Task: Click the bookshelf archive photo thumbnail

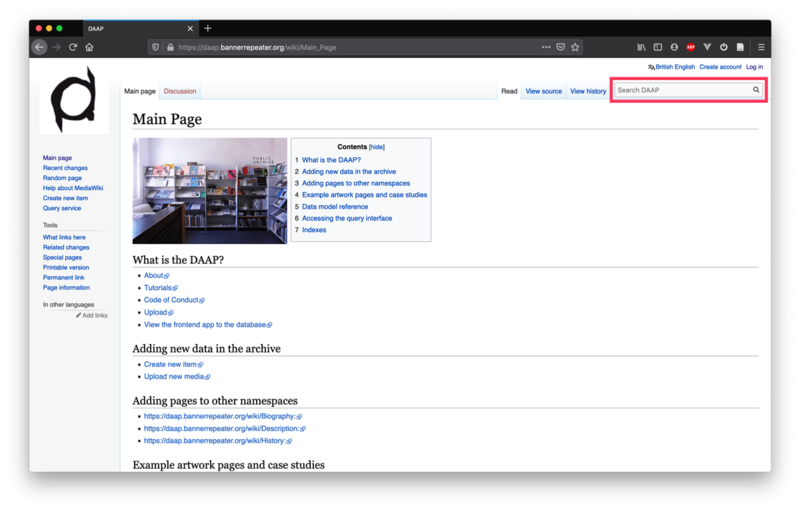Action: [210, 190]
